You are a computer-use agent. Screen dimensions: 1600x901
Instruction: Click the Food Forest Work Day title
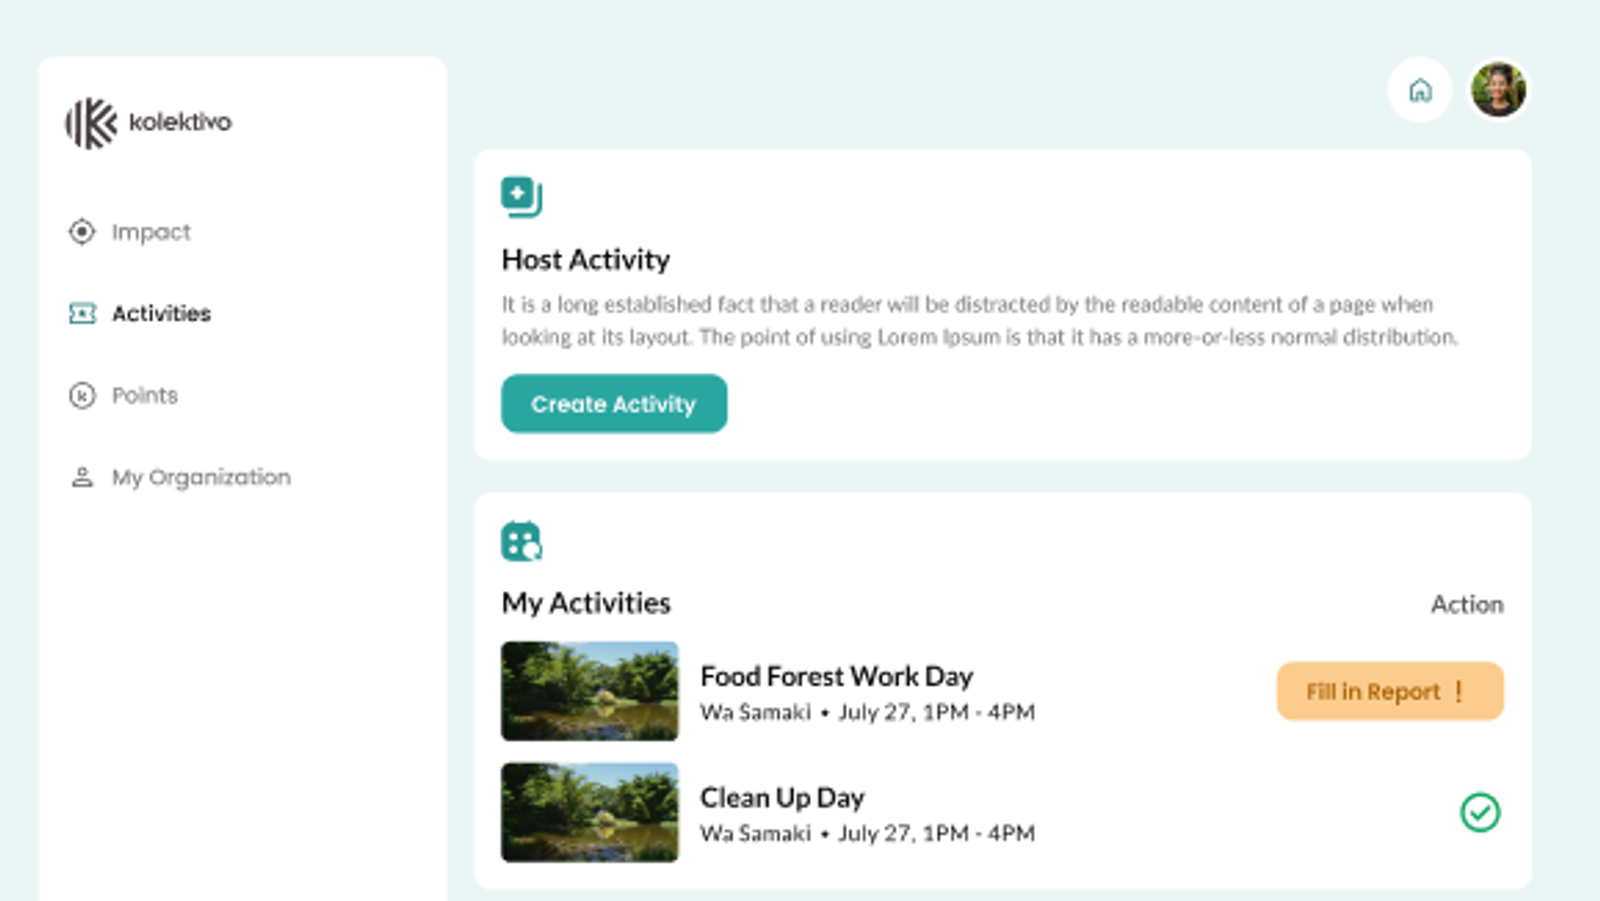[x=837, y=677]
